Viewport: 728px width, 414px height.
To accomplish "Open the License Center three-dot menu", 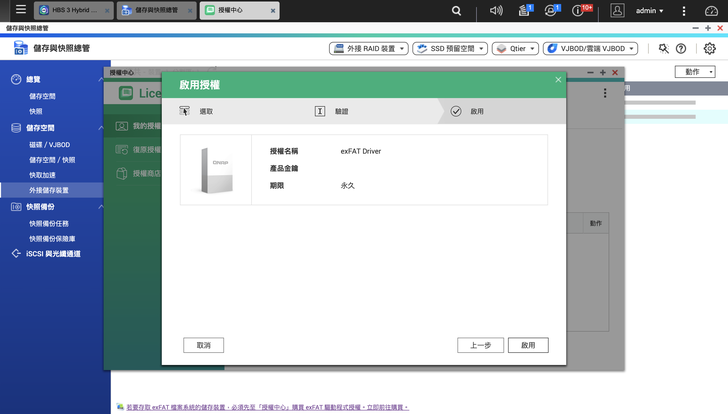I will pos(604,93).
